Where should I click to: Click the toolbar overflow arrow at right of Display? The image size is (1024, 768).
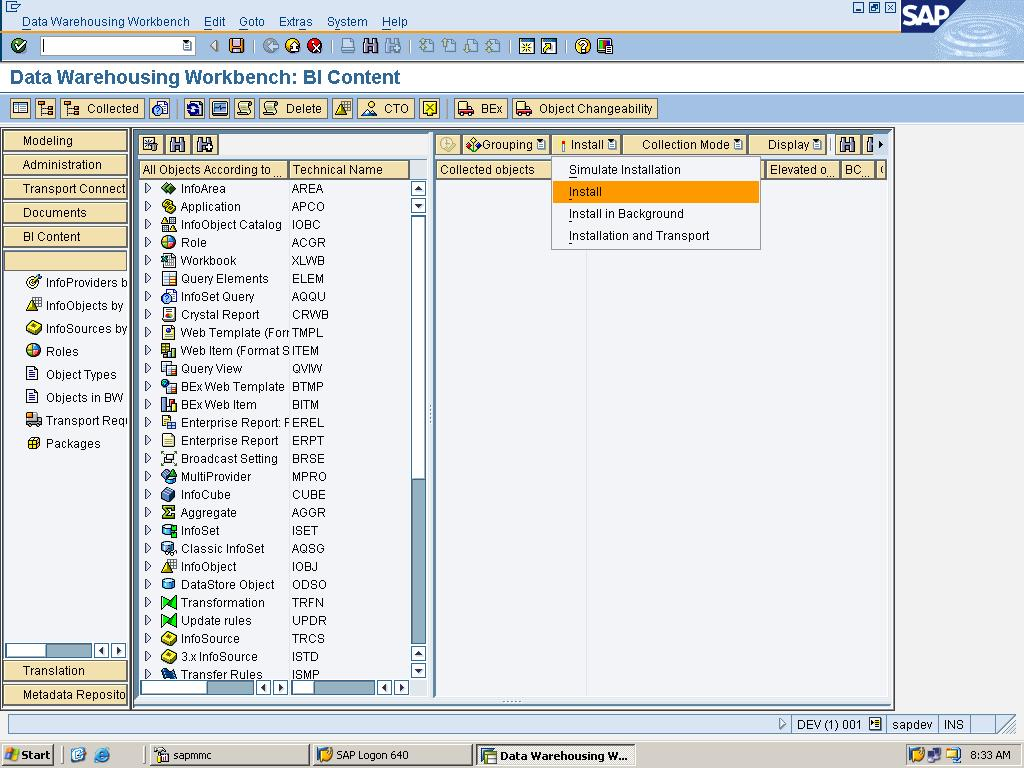[880, 144]
